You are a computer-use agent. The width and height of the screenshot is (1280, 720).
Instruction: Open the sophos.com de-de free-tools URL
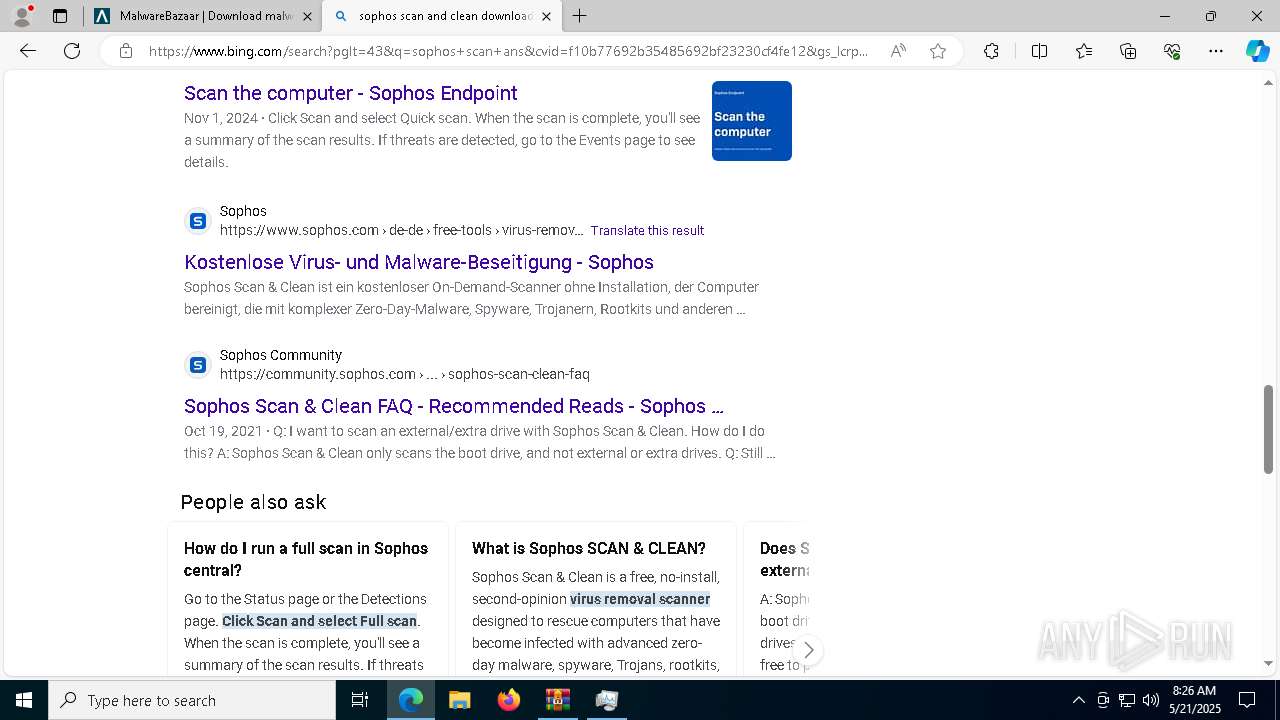[402, 230]
